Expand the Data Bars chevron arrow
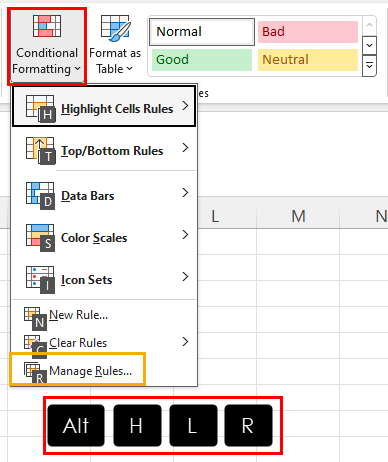 click(x=185, y=193)
